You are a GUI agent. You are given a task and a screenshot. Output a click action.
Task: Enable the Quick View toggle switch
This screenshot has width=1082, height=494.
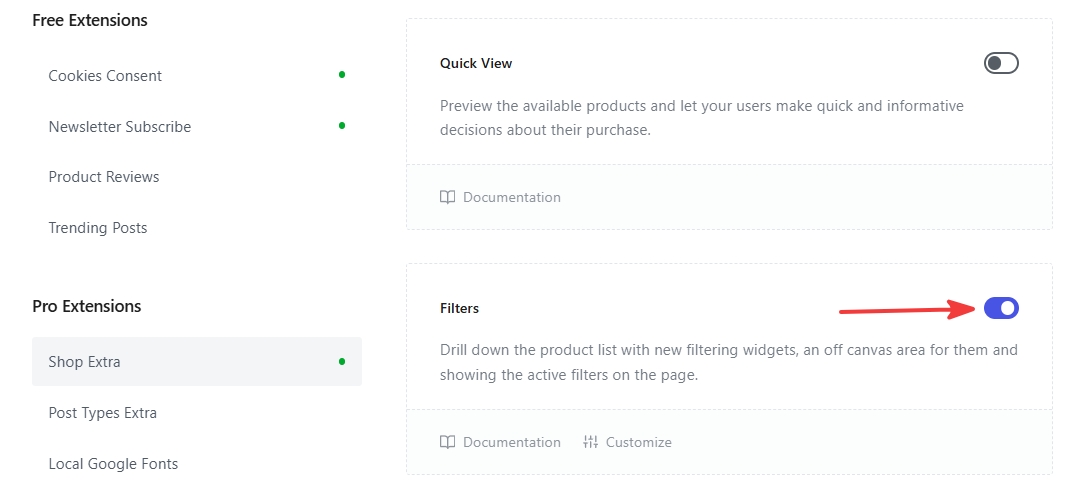click(1001, 63)
